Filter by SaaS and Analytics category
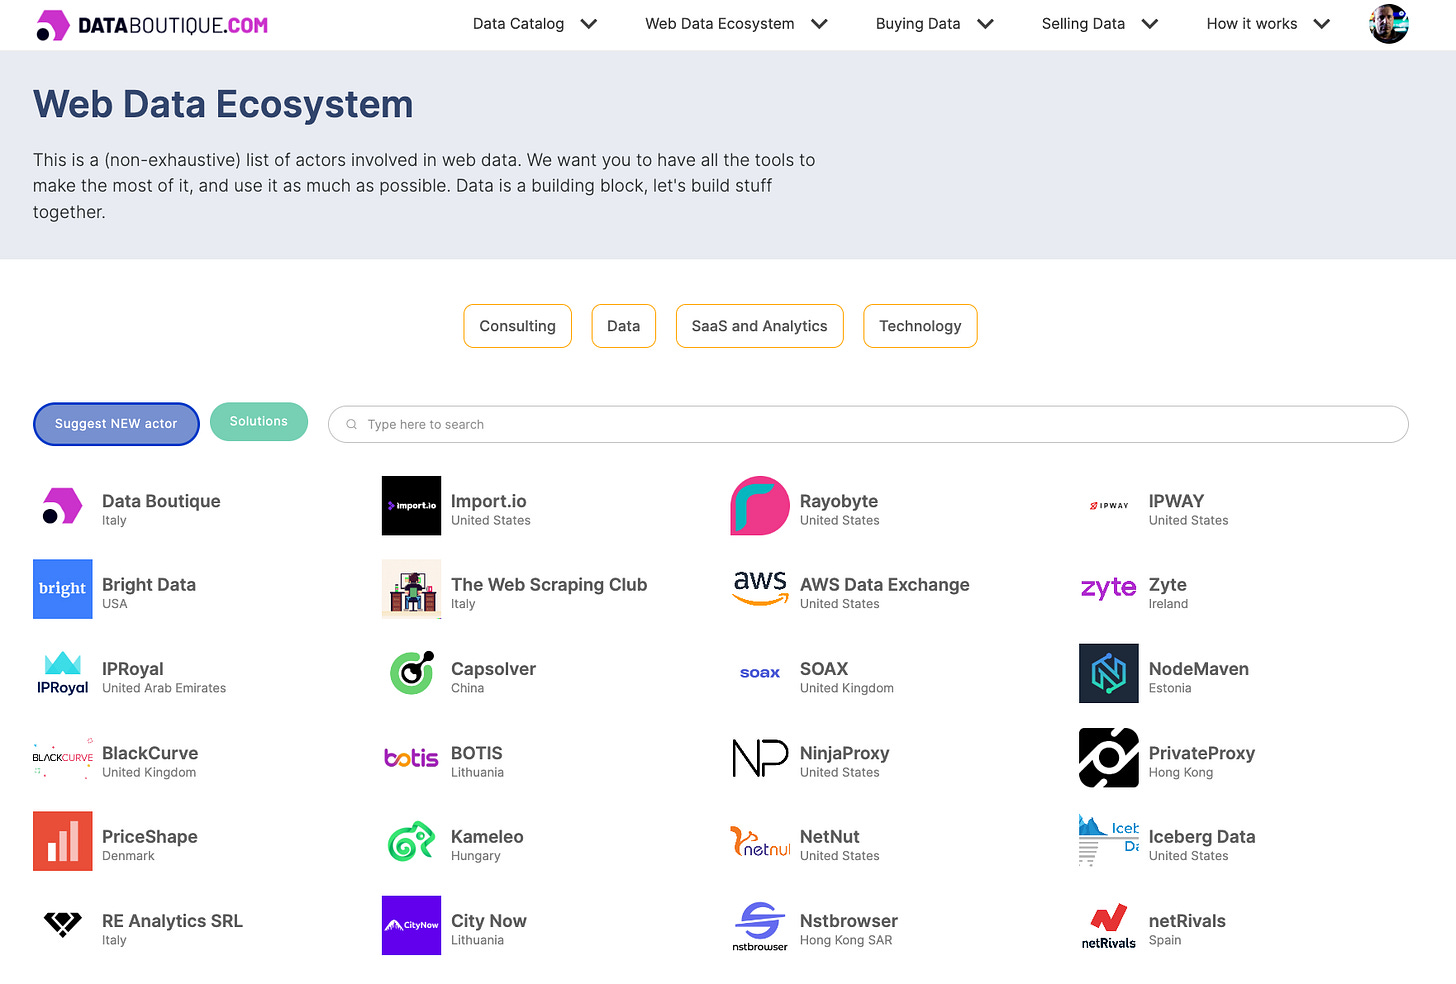The height and width of the screenshot is (984, 1456). (x=759, y=326)
